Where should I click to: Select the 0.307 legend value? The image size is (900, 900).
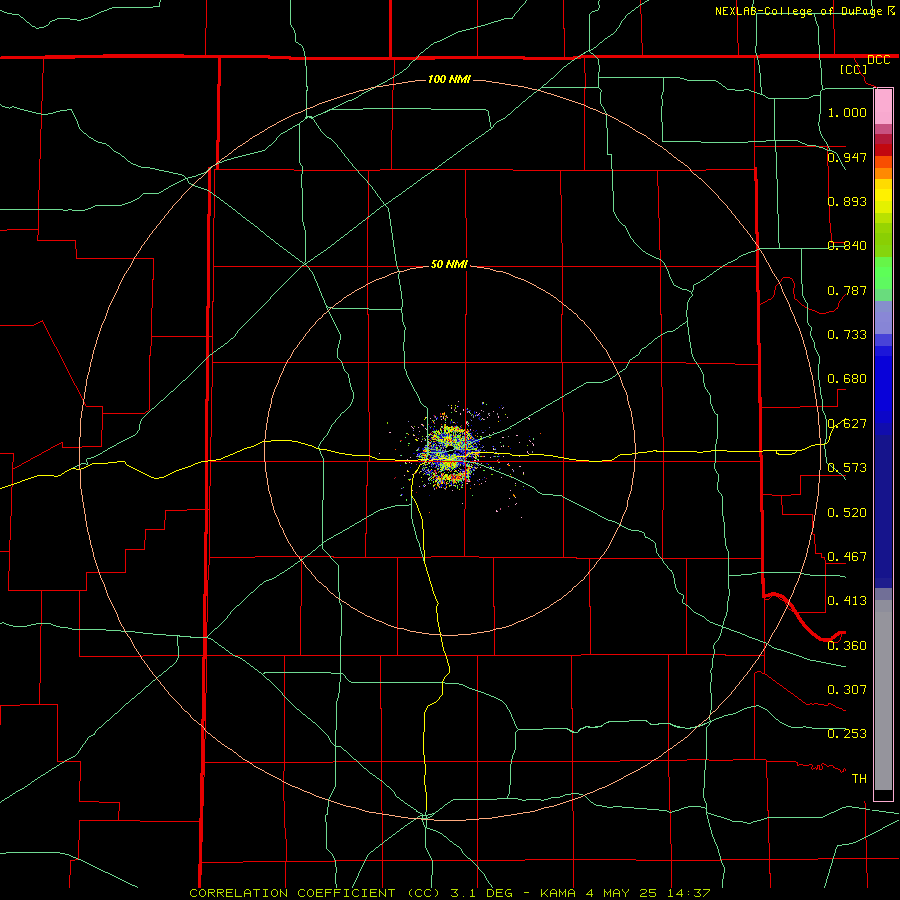click(x=847, y=690)
